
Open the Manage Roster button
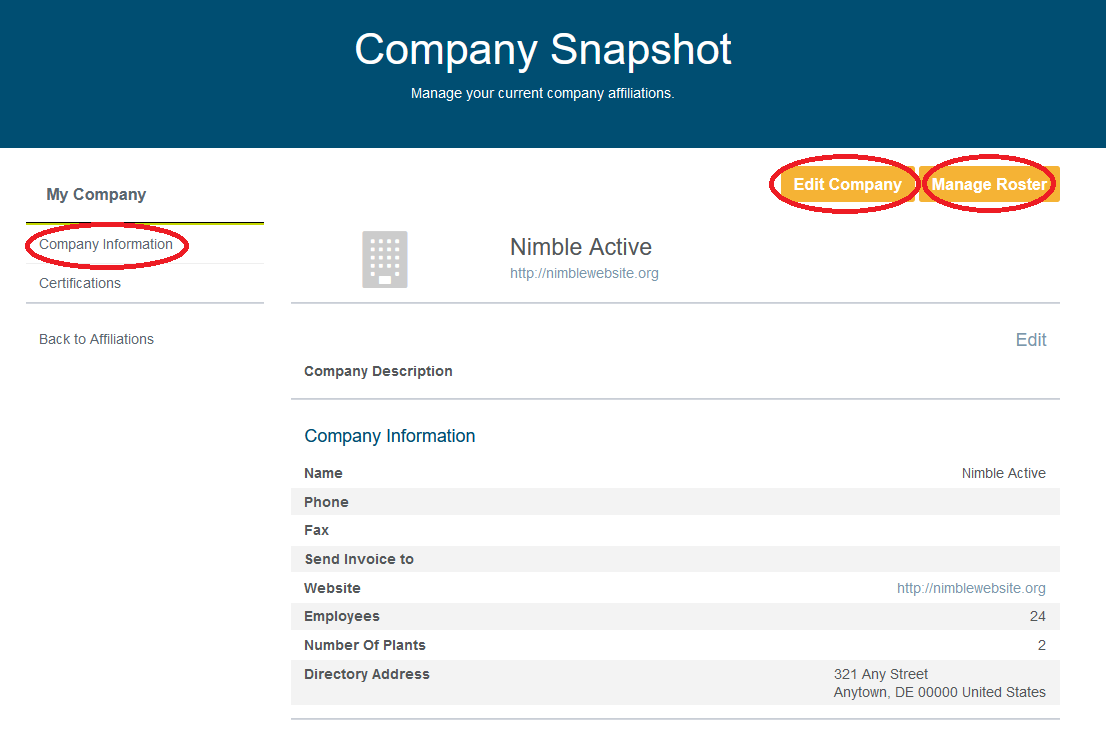point(989,184)
